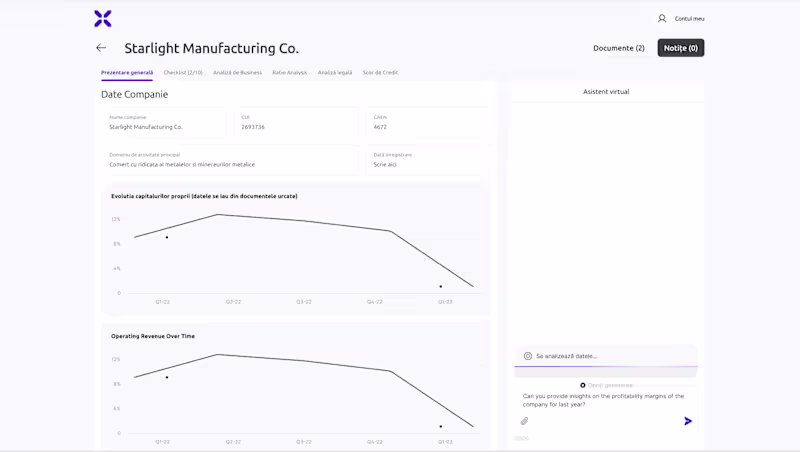Open the Documente (2) button

(619, 48)
